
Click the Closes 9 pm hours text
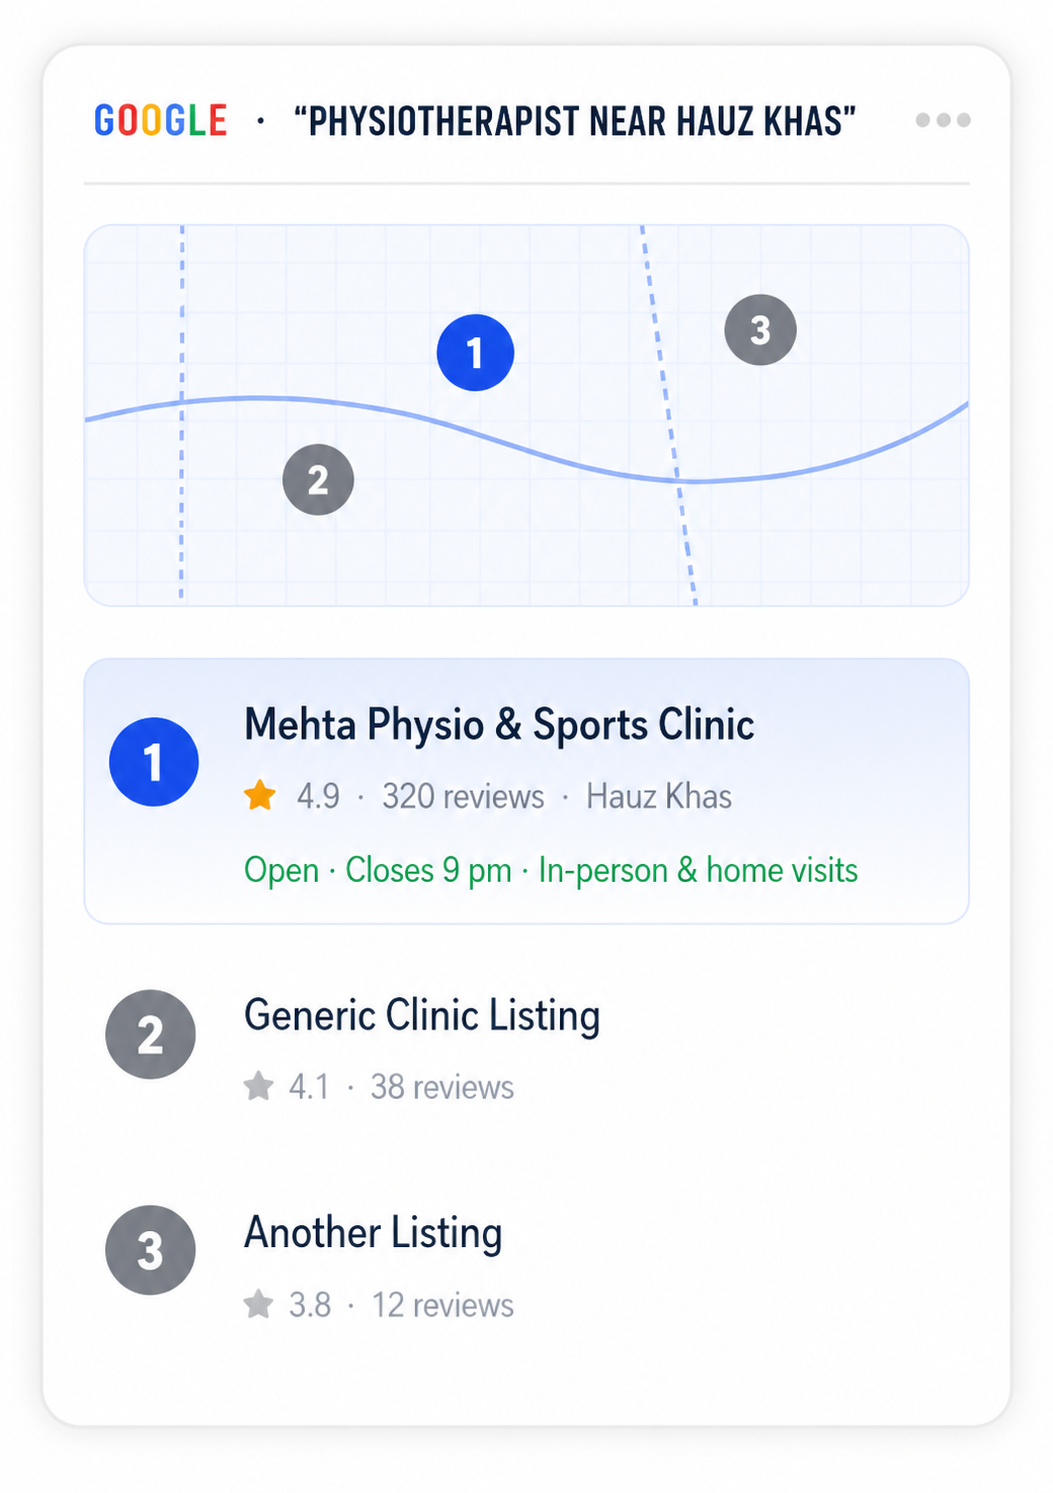tap(428, 870)
